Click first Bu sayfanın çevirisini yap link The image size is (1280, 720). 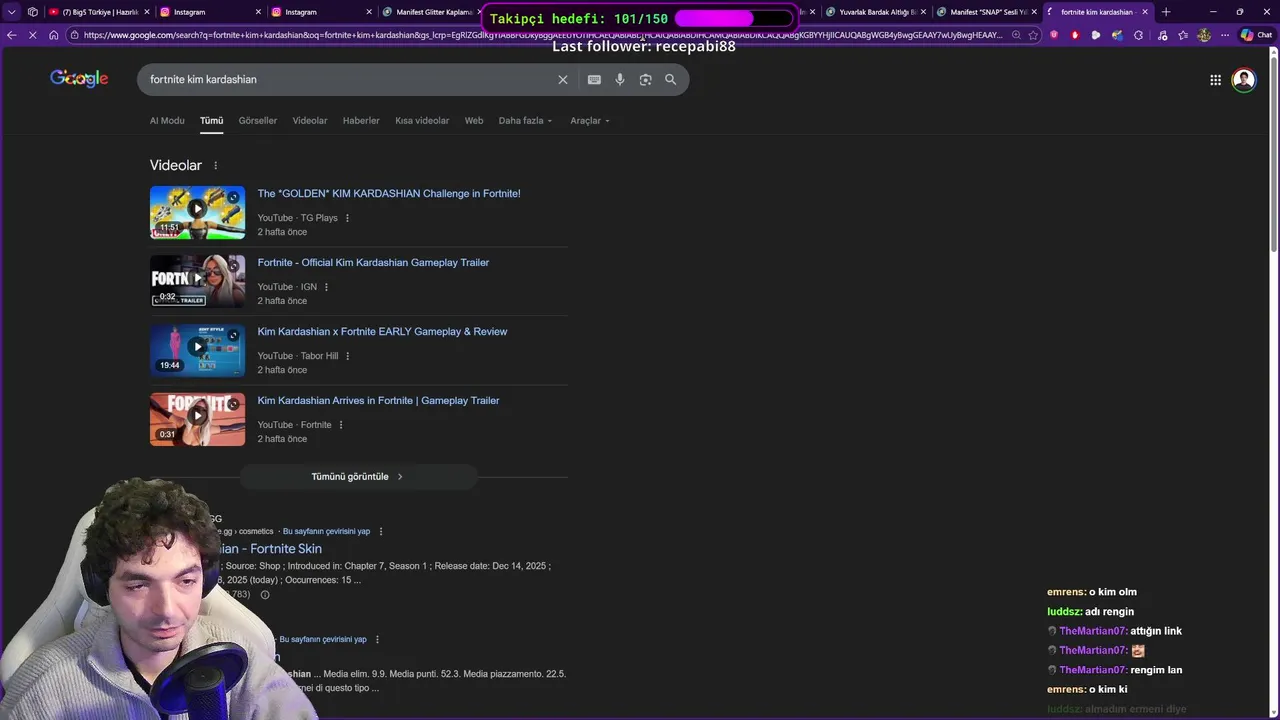tap(326, 532)
